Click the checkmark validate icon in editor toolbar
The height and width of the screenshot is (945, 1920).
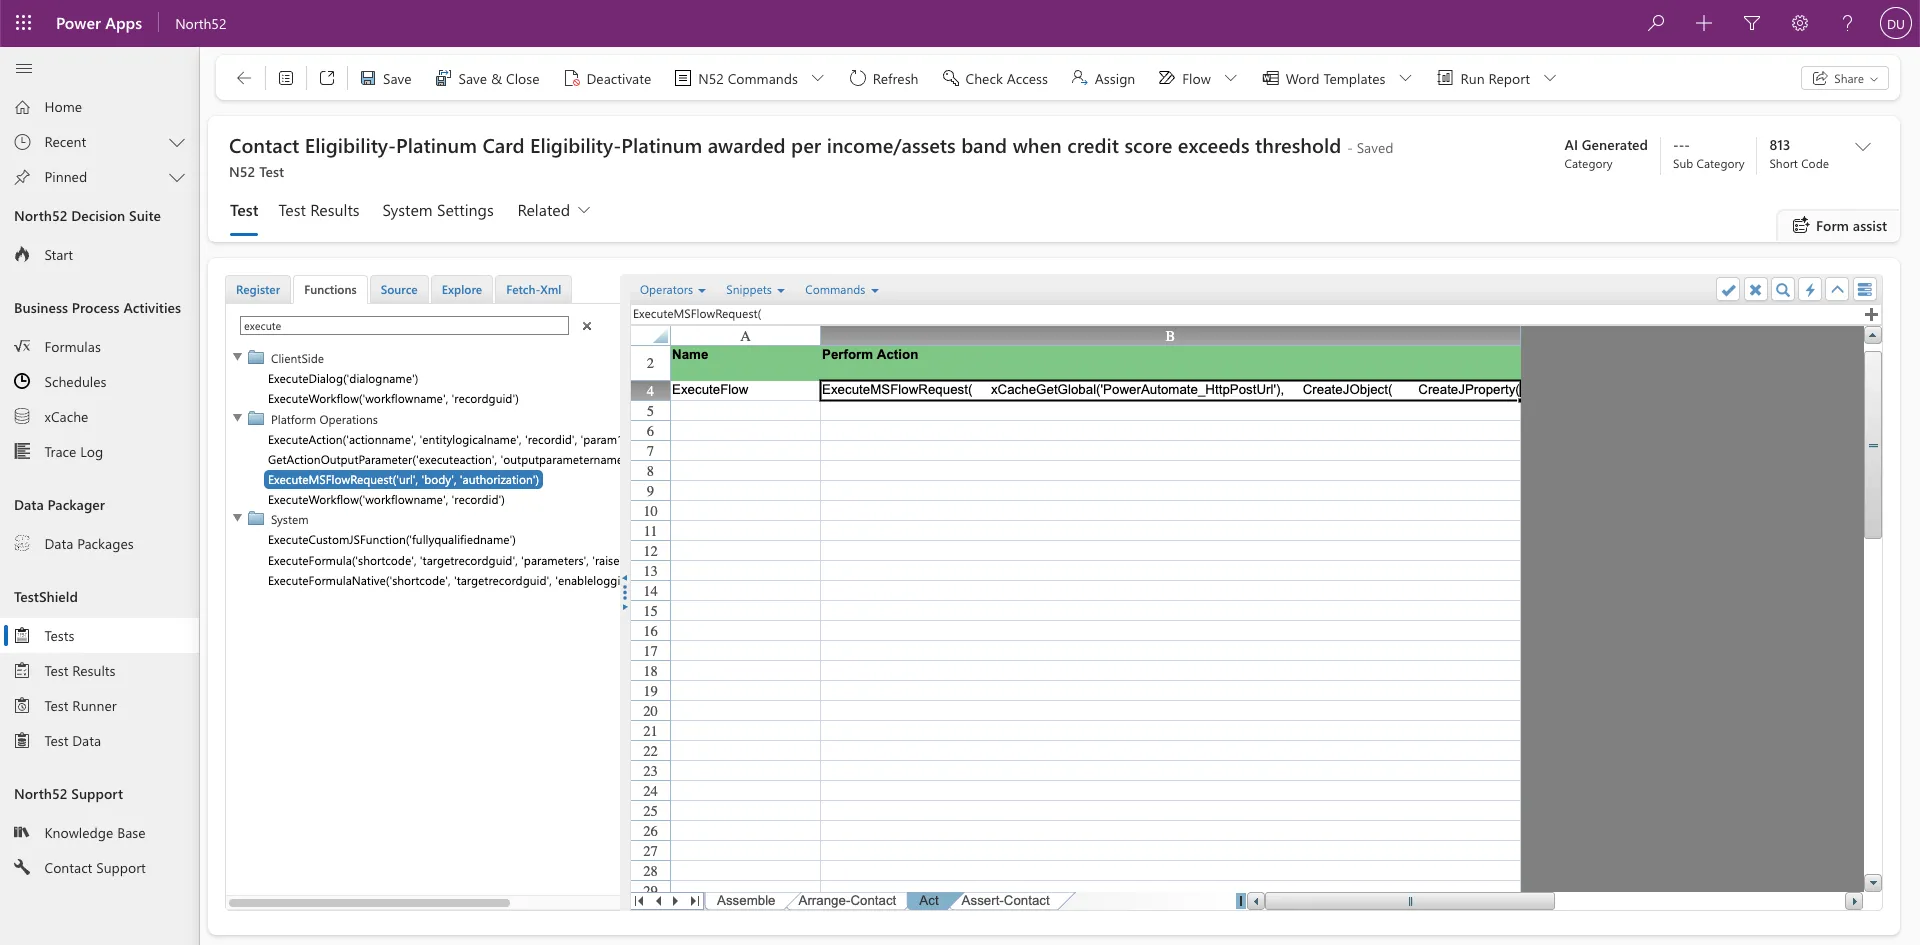(1728, 290)
